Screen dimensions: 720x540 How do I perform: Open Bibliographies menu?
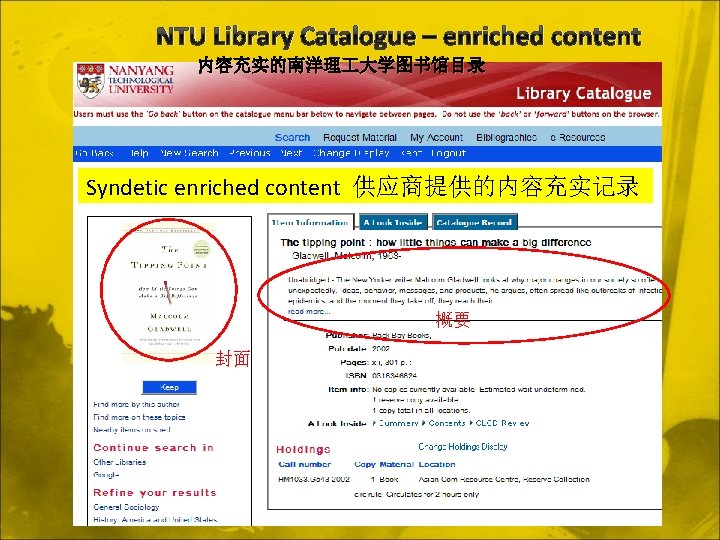(x=506, y=137)
